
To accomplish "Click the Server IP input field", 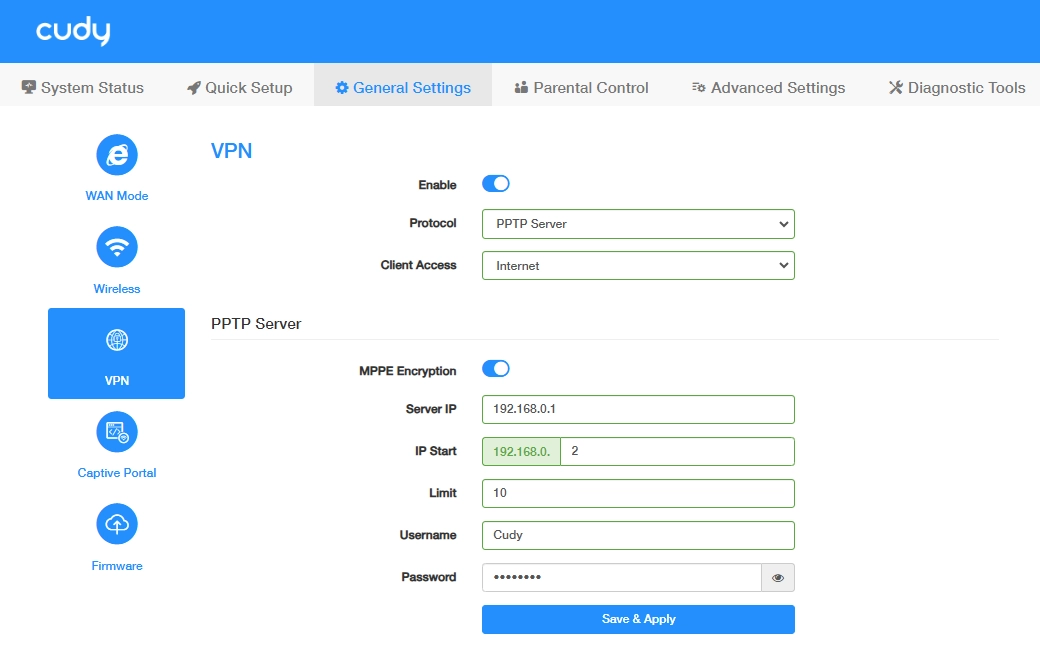I will (638, 409).
